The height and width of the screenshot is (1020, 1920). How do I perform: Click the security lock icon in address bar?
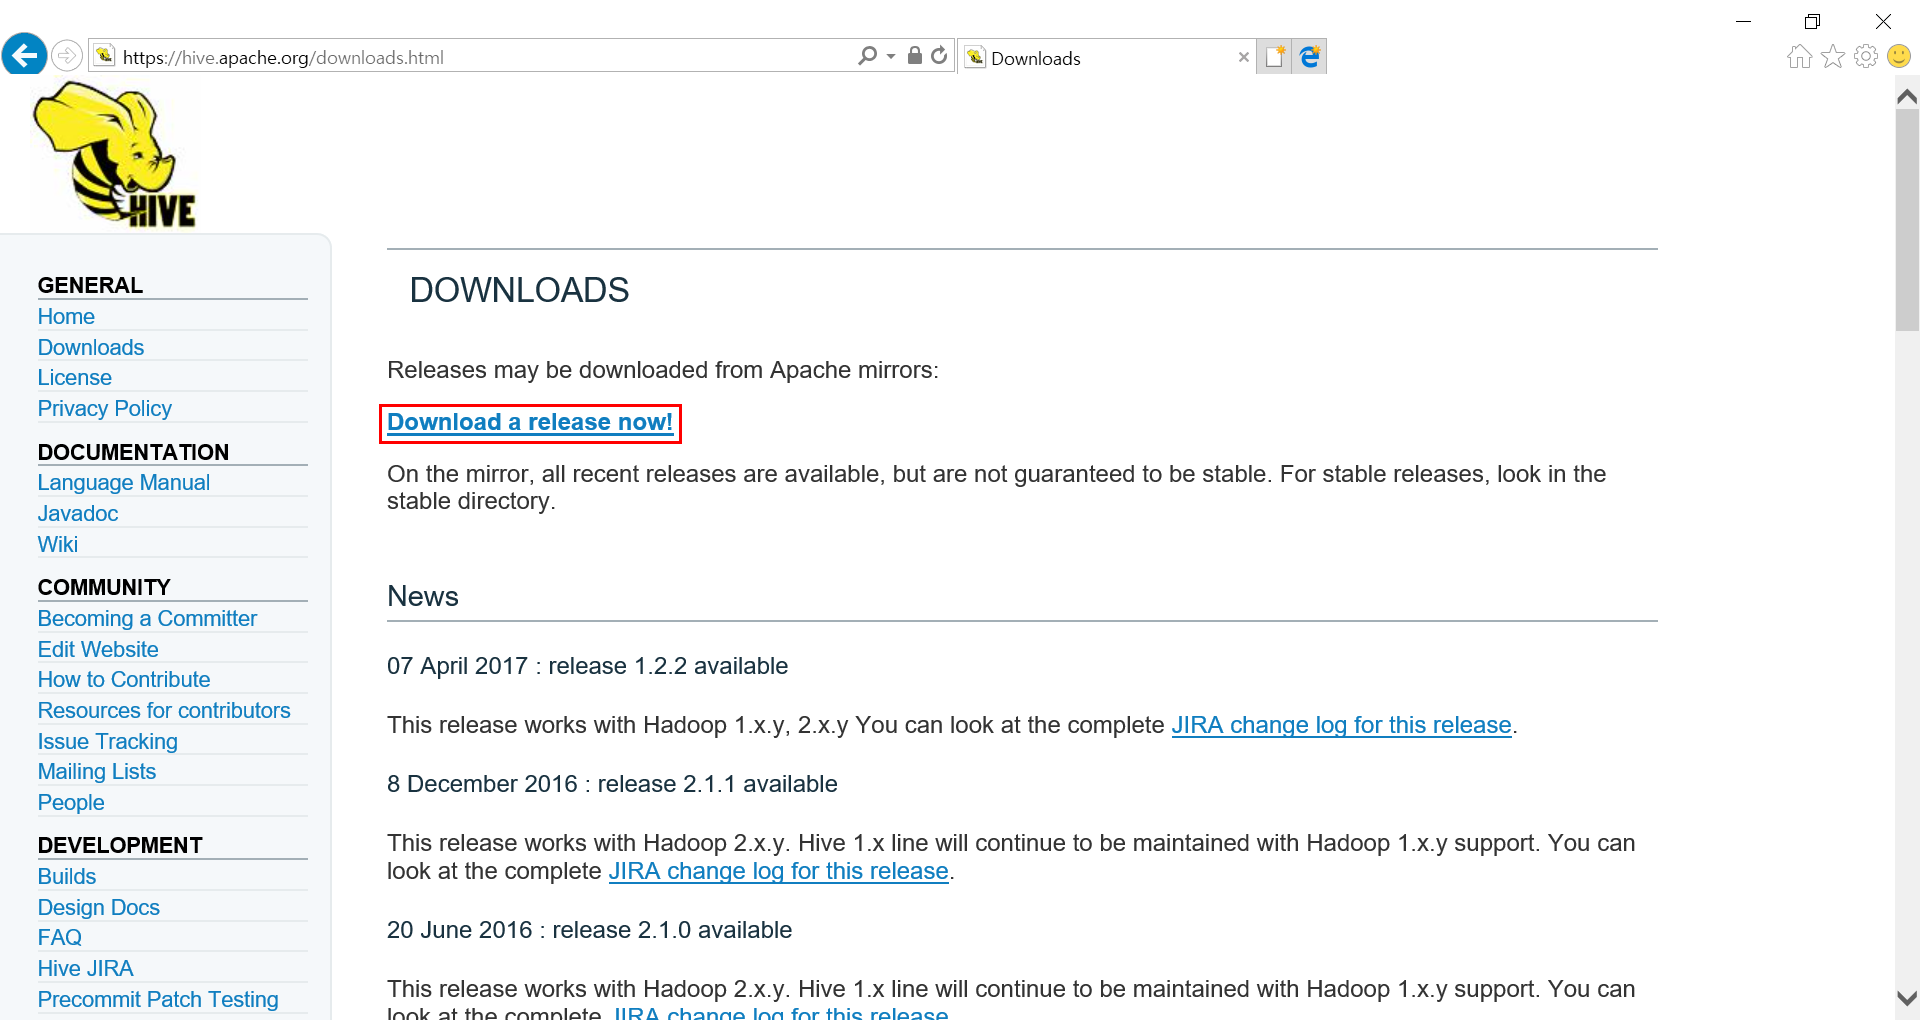coord(914,56)
